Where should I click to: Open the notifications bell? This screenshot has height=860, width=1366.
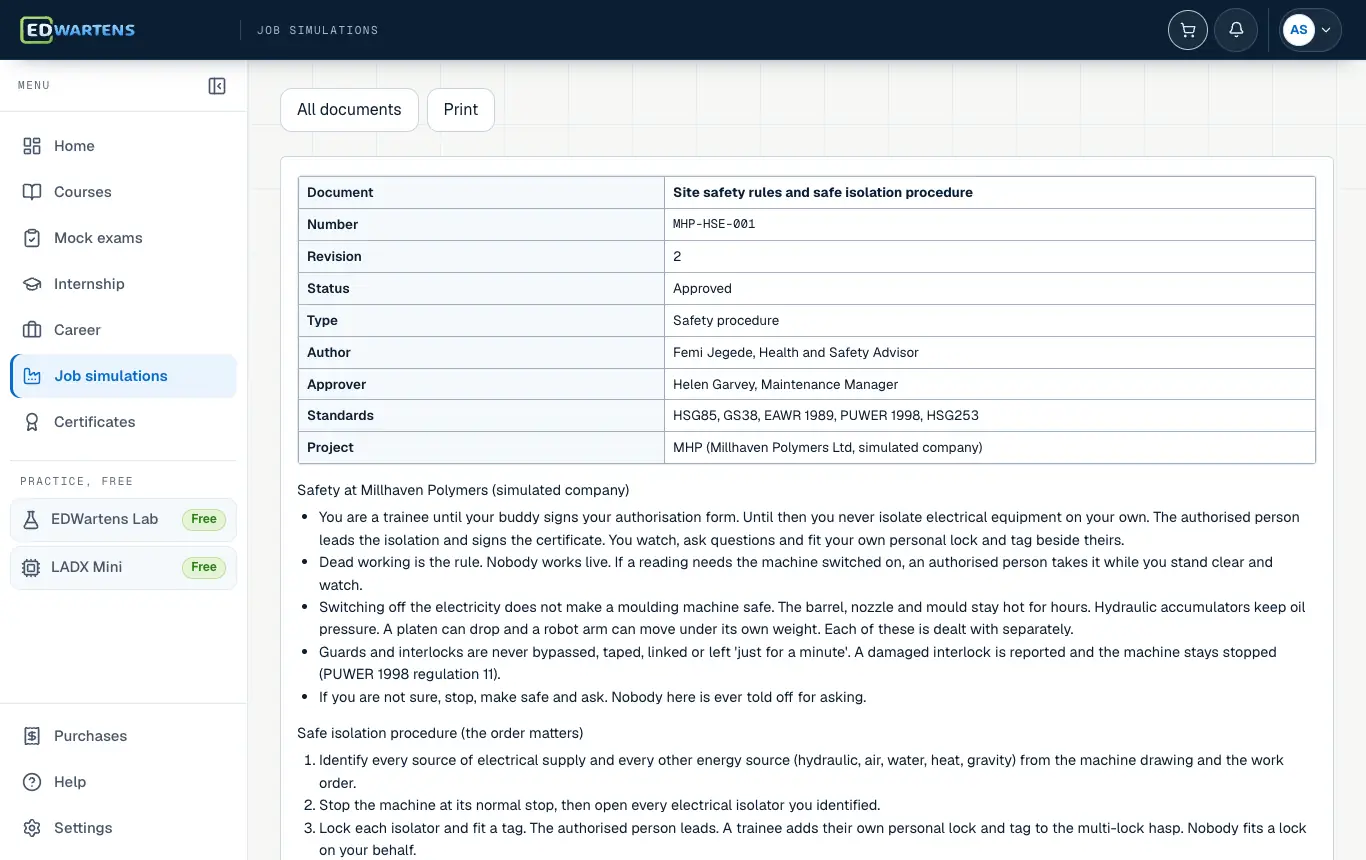tap(1236, 30)
